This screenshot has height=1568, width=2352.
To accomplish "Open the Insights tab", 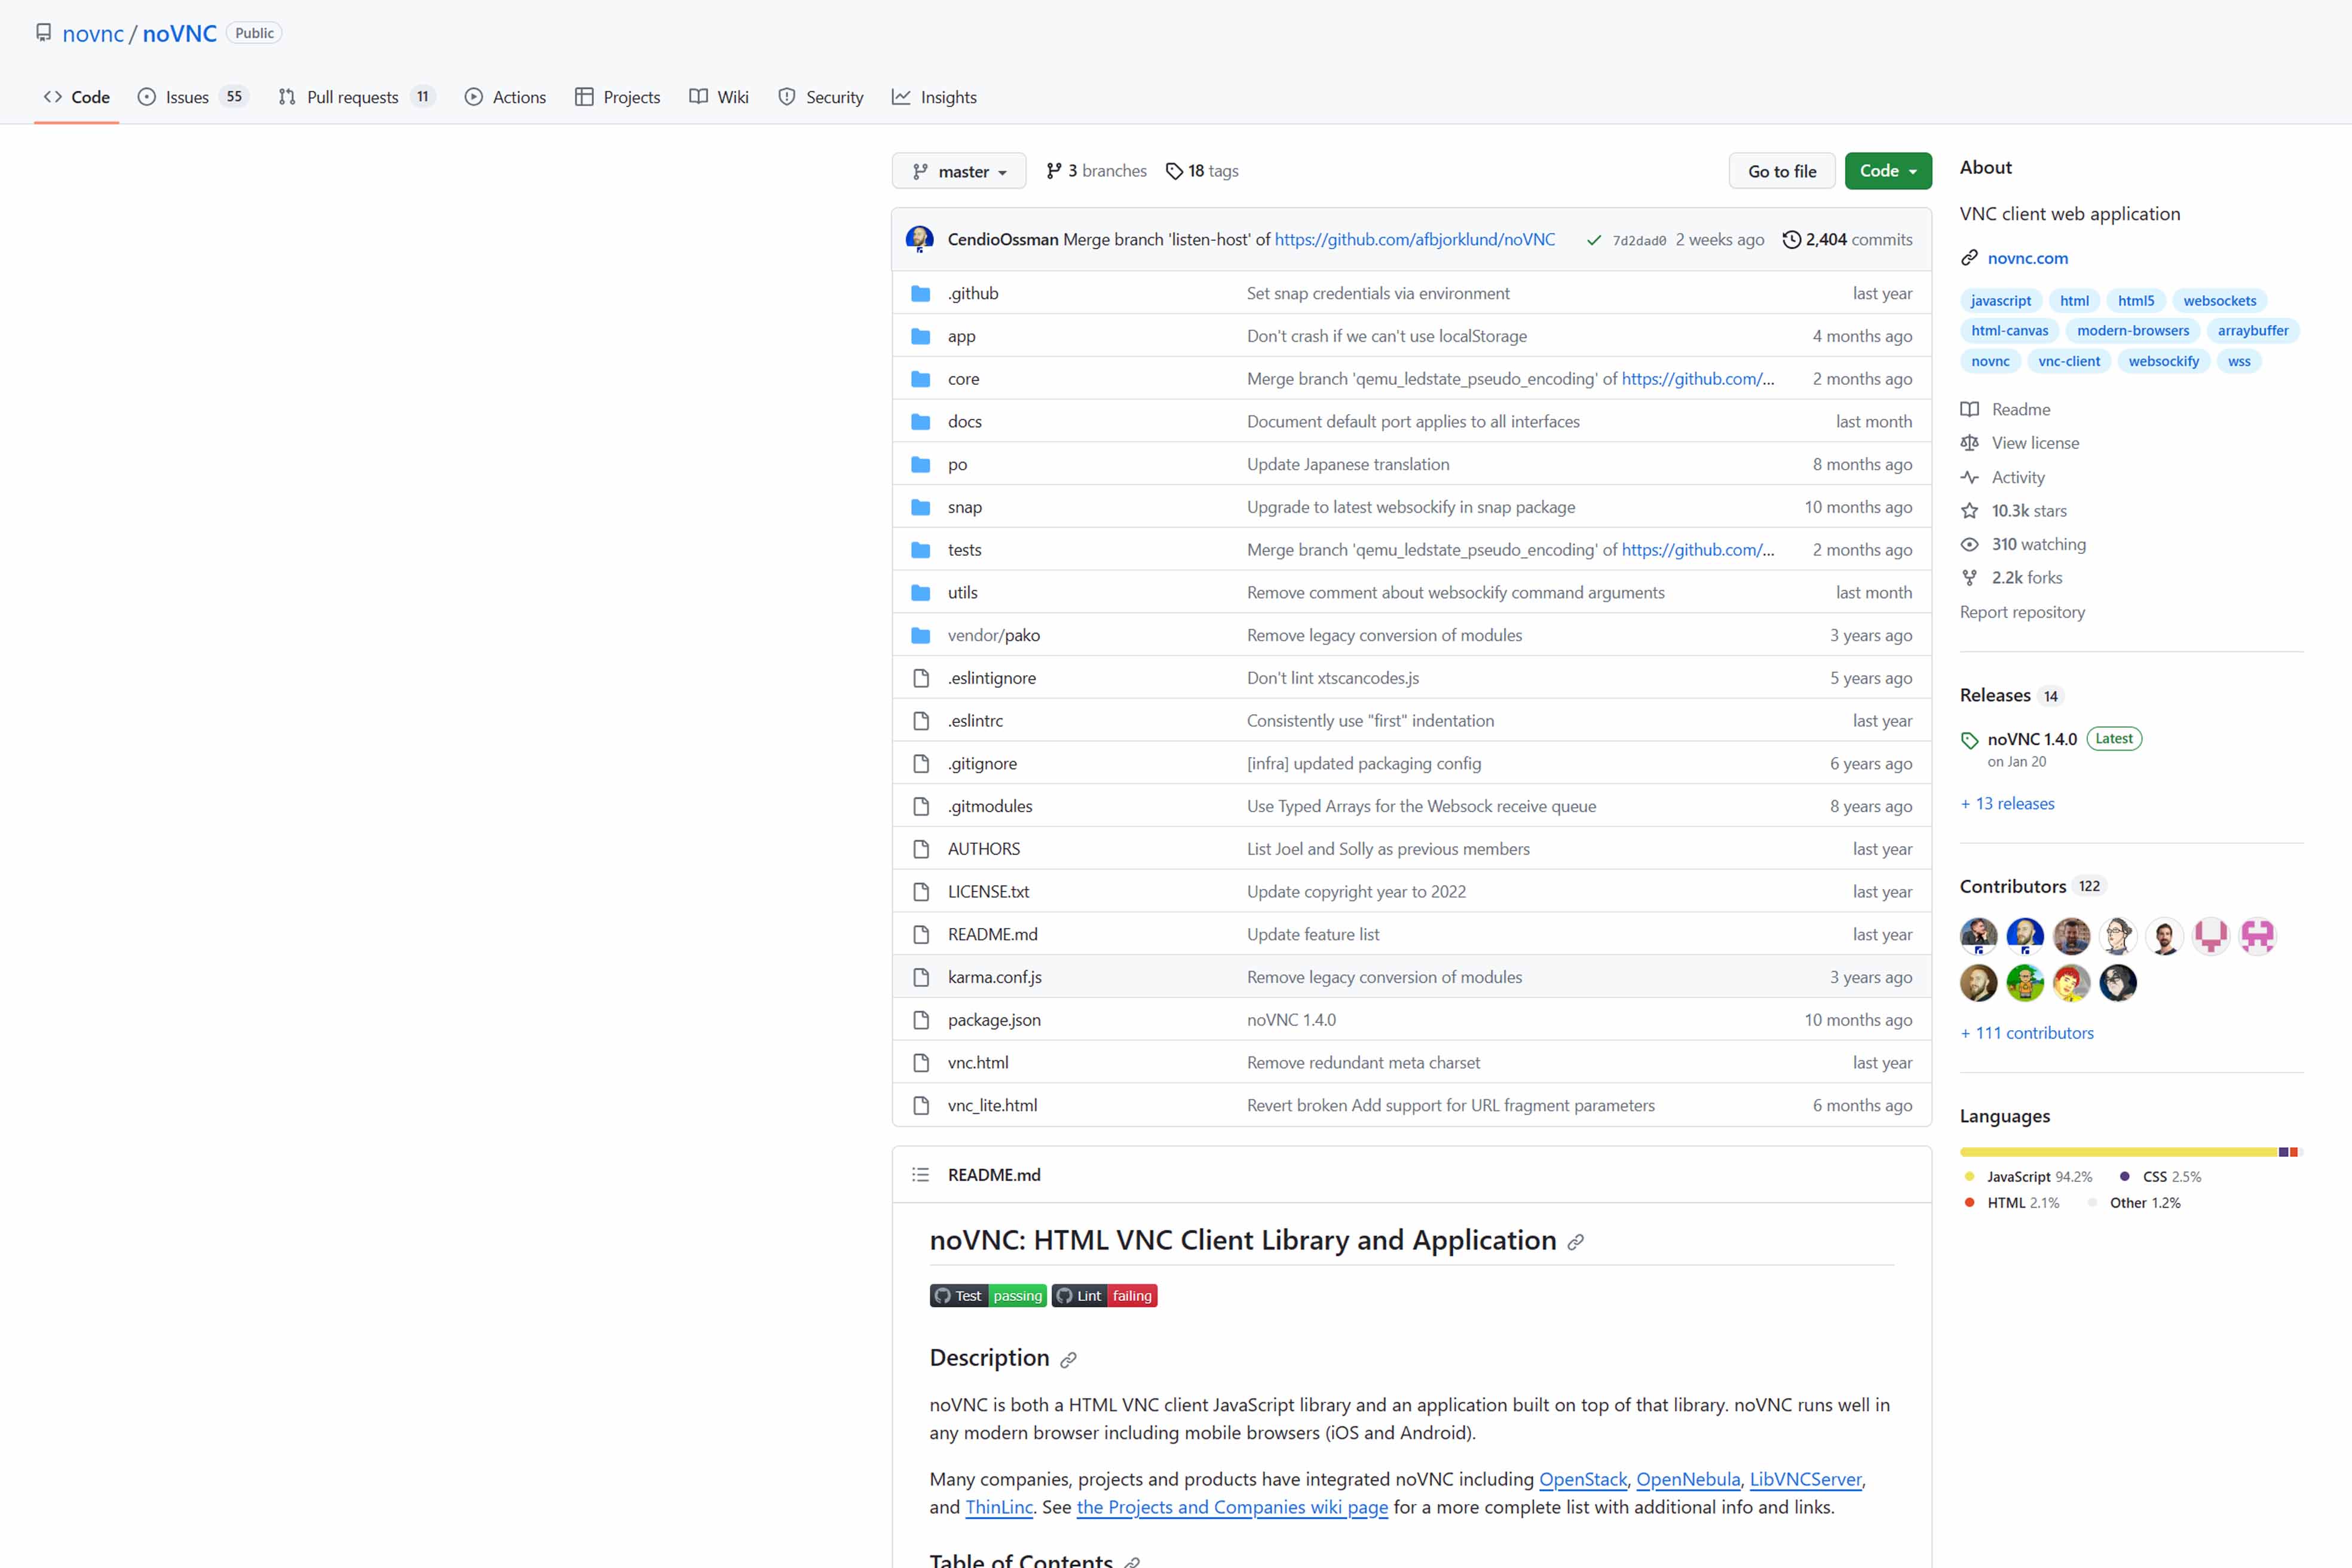I will [934, 97].
